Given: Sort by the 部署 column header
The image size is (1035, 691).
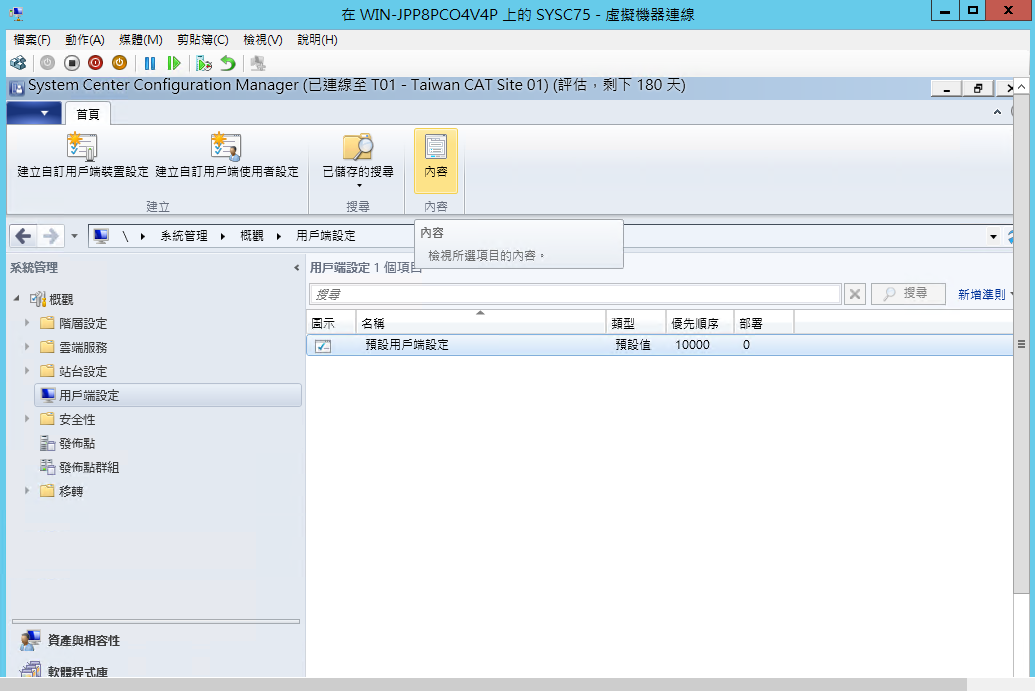Looking at the screenshot, I should (764, 323).
